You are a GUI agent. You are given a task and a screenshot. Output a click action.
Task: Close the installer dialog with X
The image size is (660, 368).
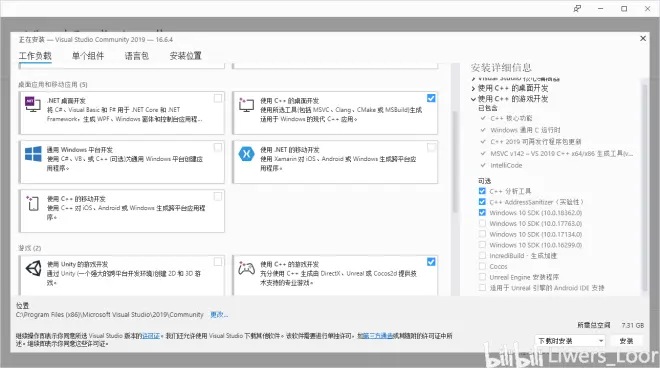(643, 38)
